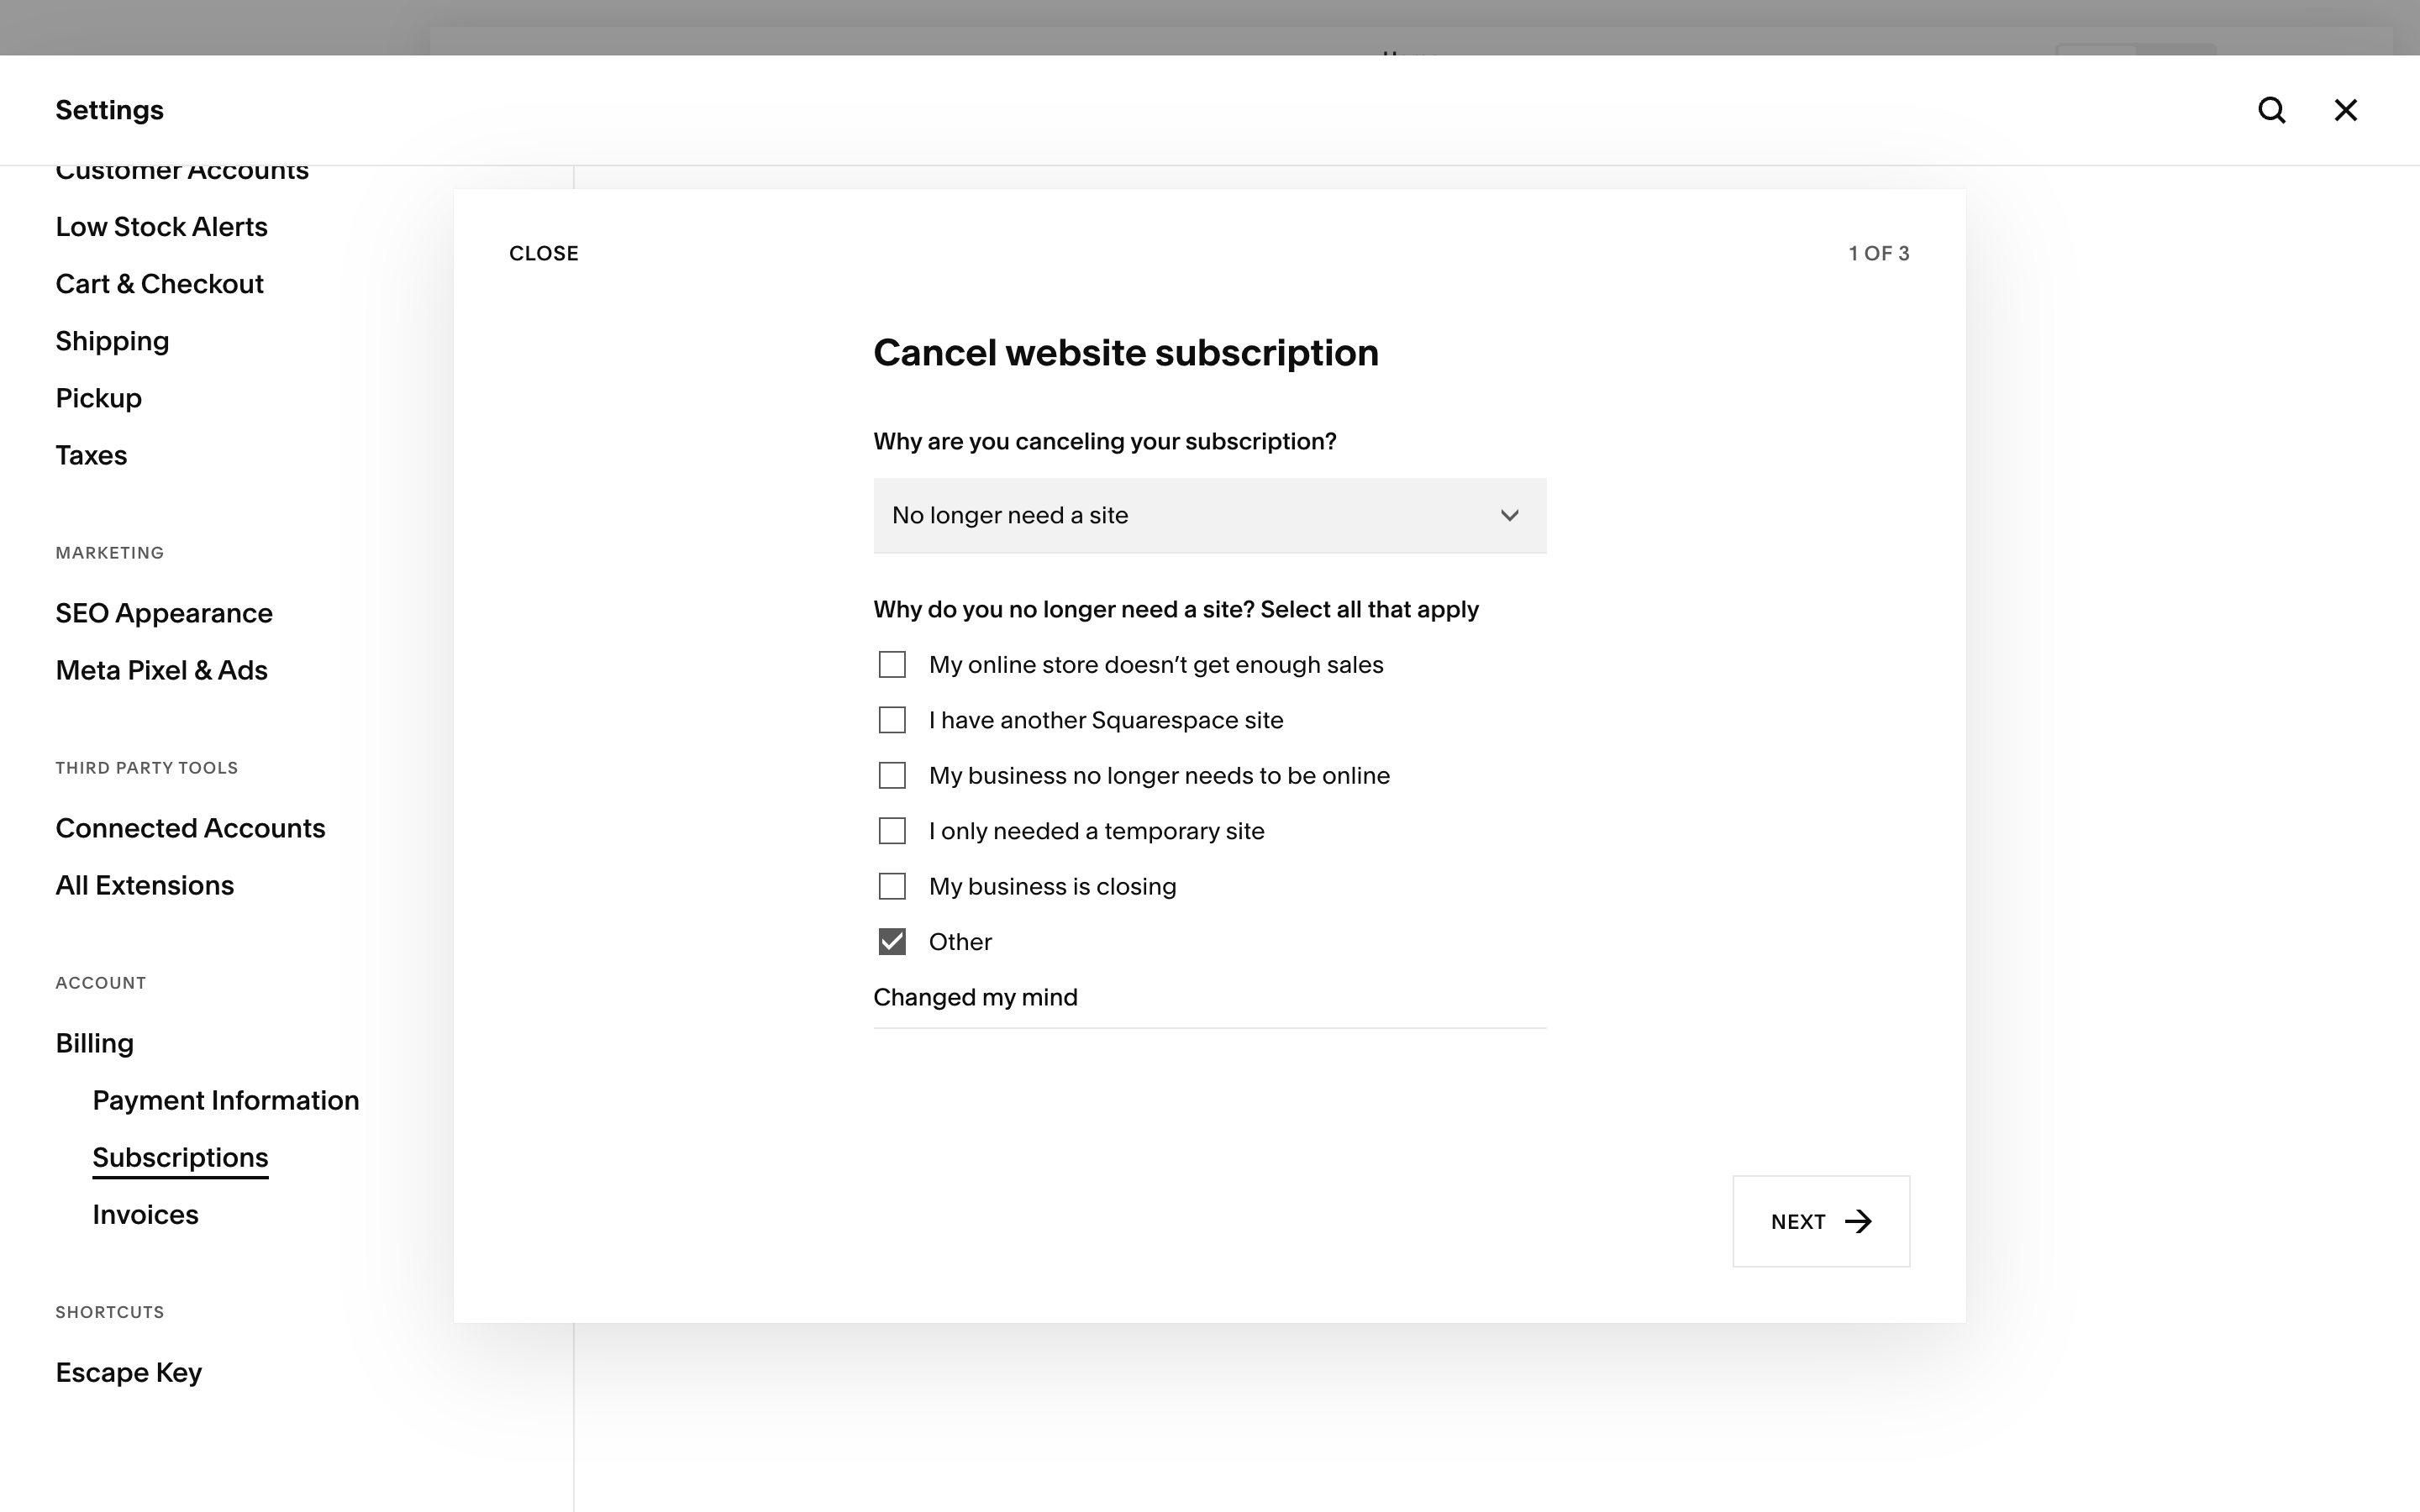Open Payment Information

225,1100
